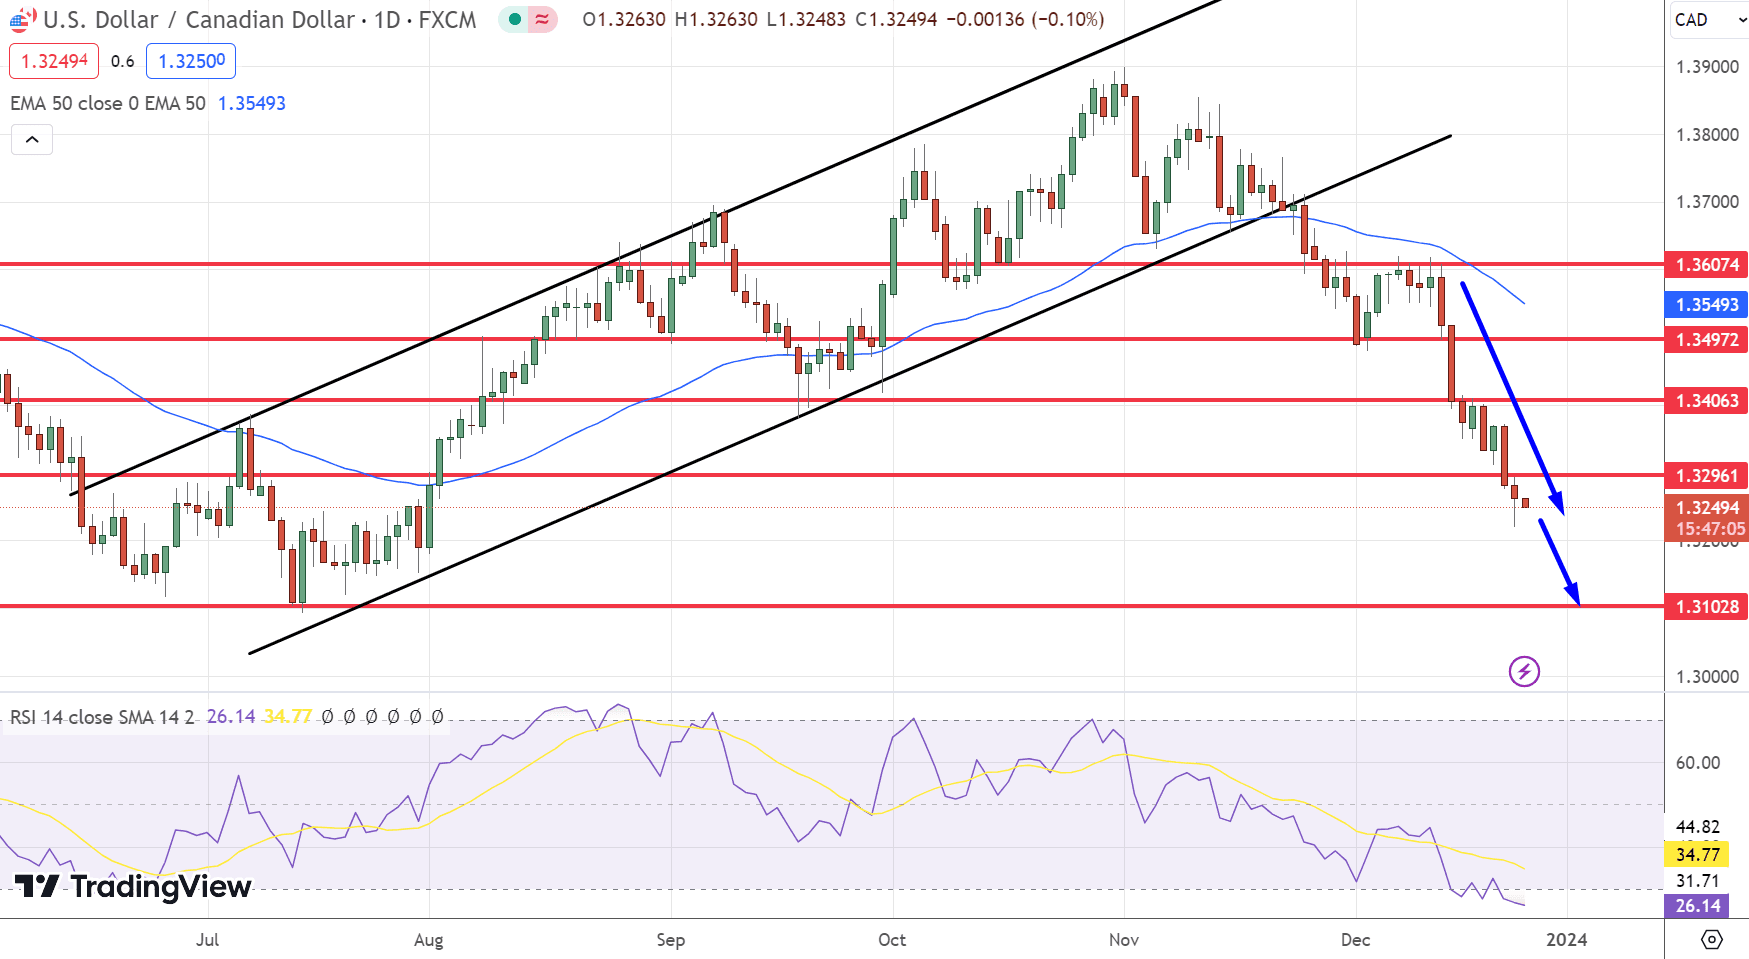This screenshot has height=959, width=1749.
Task: Click the yellow 34.77 RSI axis label
Action: click(x=1697, y=855)
